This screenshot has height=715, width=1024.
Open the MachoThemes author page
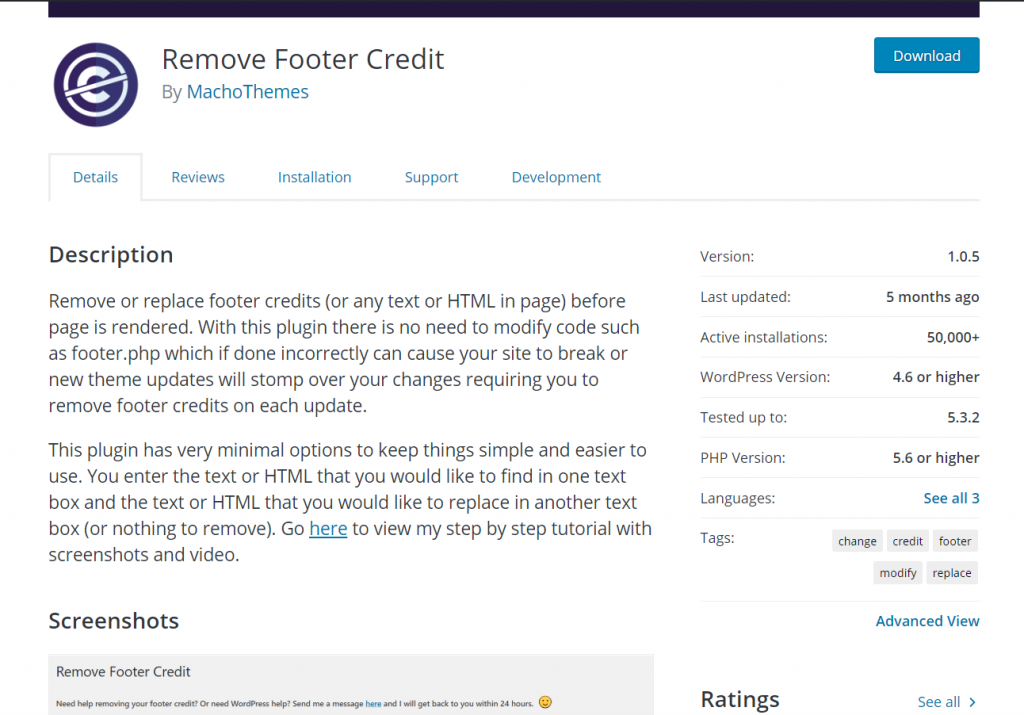pyautogui.click(x=248, y=91)
